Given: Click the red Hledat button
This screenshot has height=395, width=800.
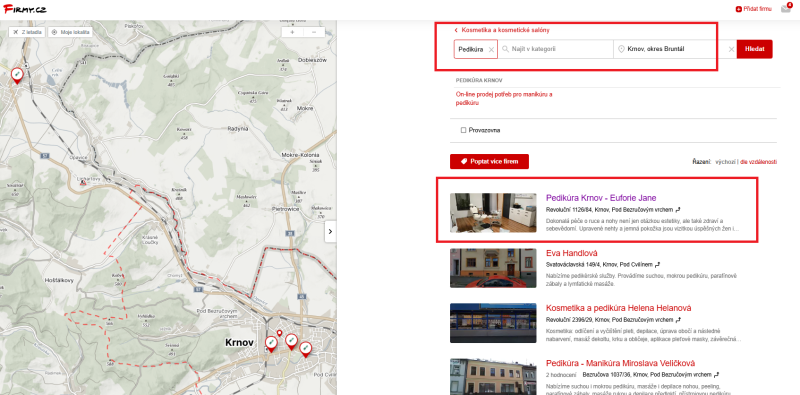Looking at the screenshot, I should click(755, 49).
